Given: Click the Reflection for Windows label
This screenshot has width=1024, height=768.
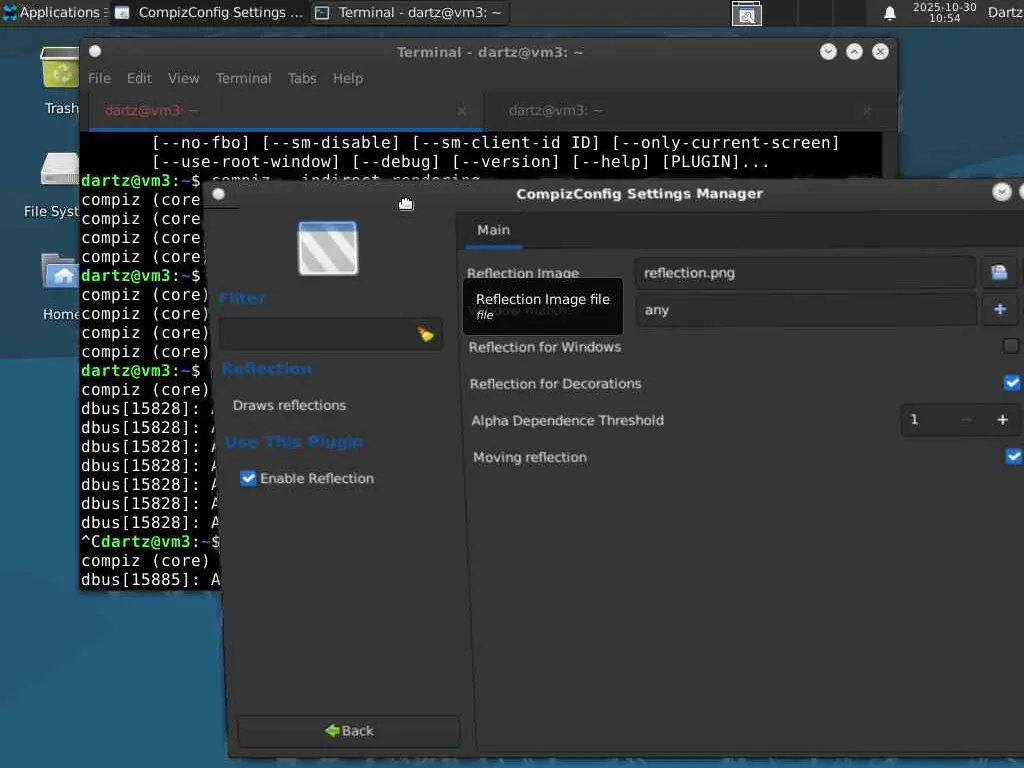Looking at the screenshot, I should tap(545, 347).
